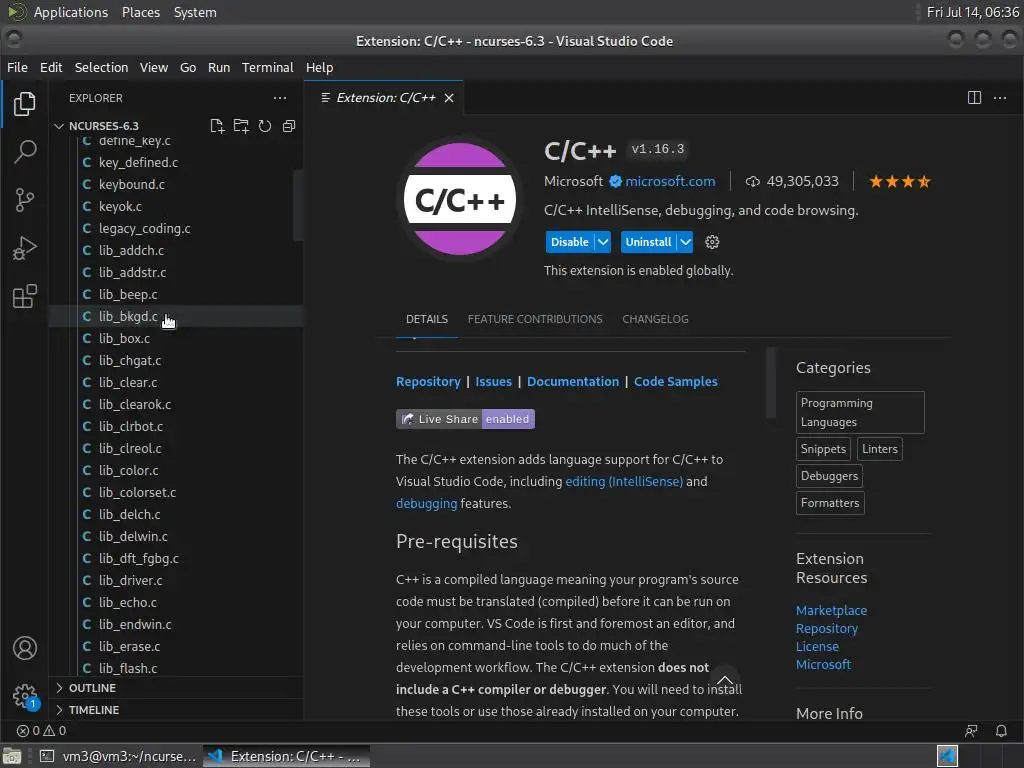Switch to the FEATURE CONTRIBUTIONS tab
Image resolution: width=1024 pixels, height=768 pixels.
tap(535, 319)
